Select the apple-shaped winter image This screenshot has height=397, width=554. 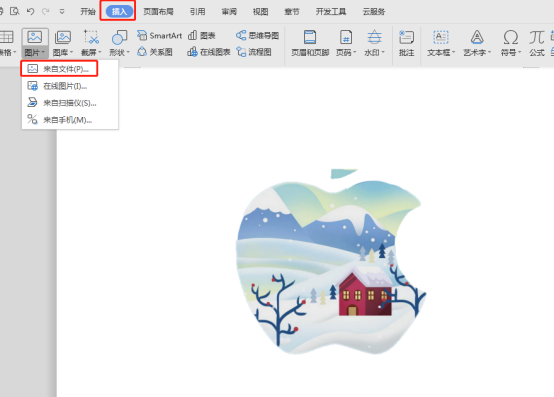click(331, 262)
